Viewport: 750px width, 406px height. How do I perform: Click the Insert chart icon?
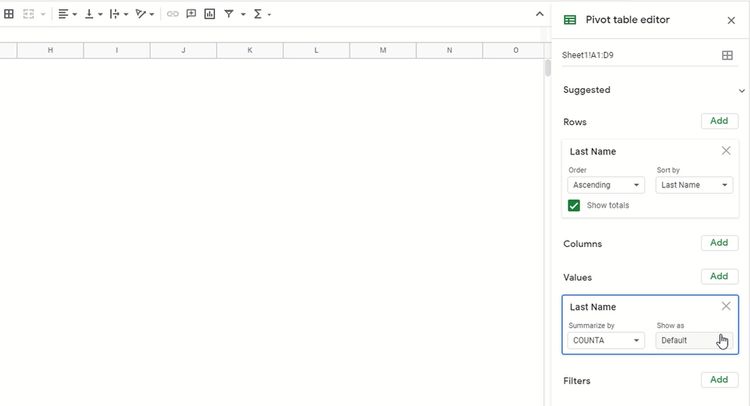[210, 14]
